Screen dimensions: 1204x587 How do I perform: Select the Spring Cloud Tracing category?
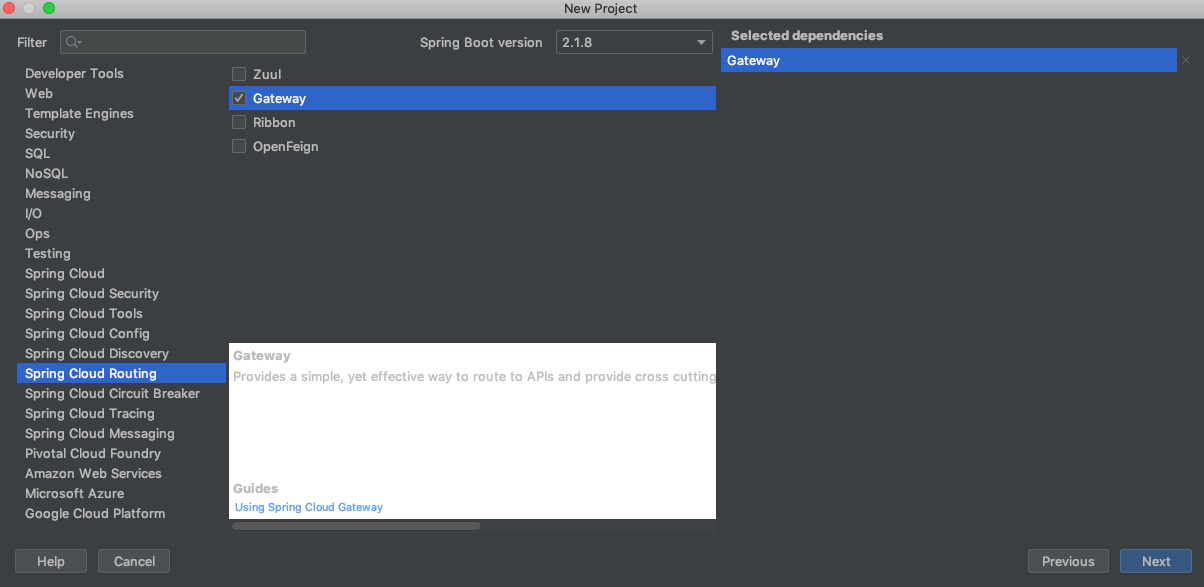coord(90,413)
